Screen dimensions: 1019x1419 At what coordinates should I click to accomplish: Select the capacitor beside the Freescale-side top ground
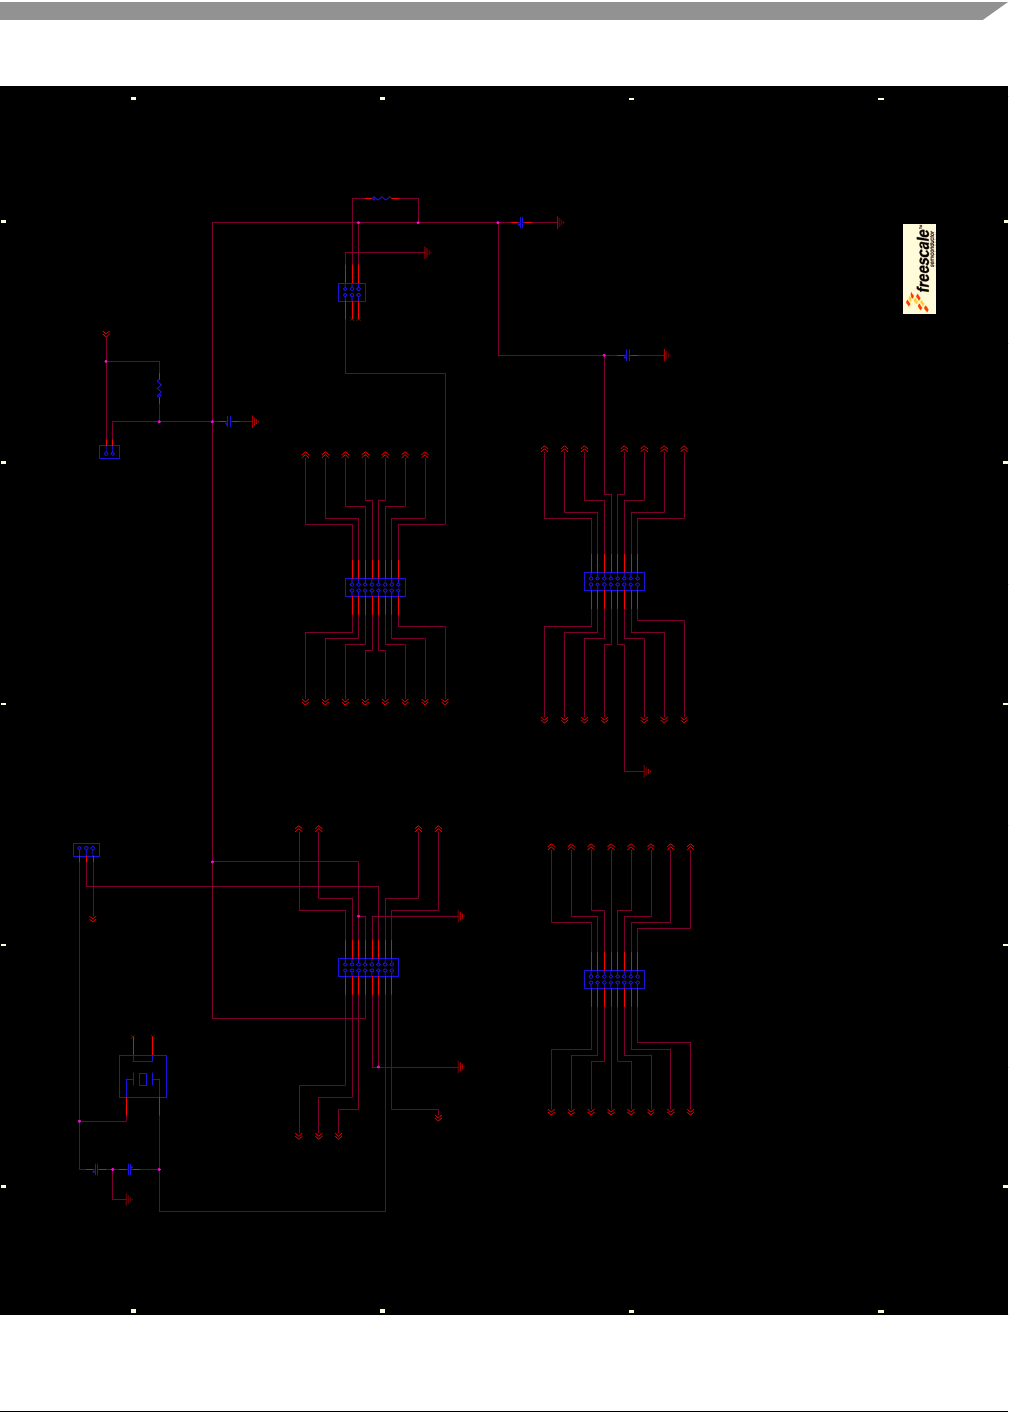521,223
